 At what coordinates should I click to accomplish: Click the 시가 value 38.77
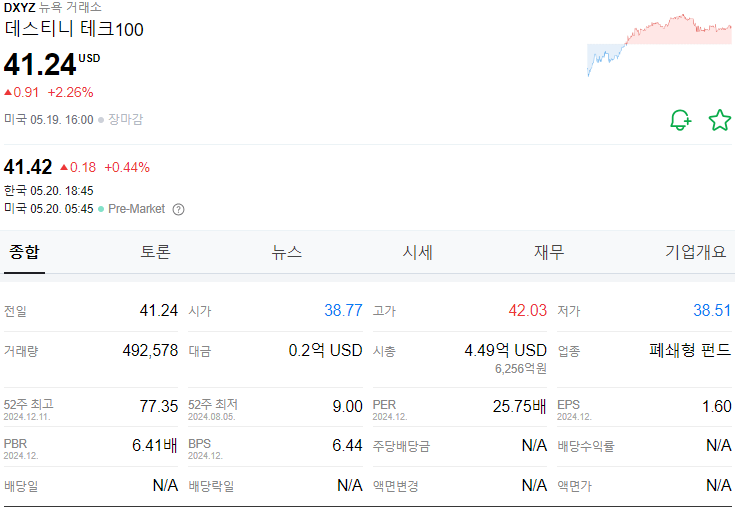coord(343,310)
